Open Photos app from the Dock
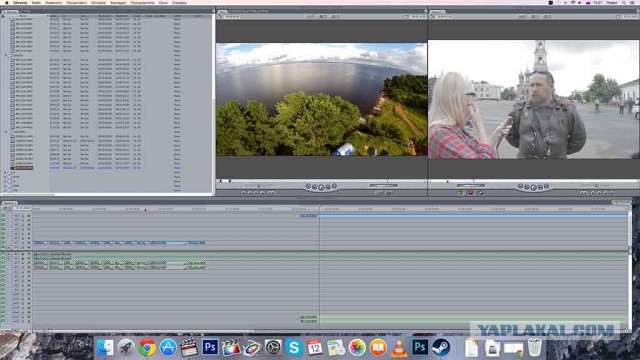The image size is (640, 360). click(357, 348)
